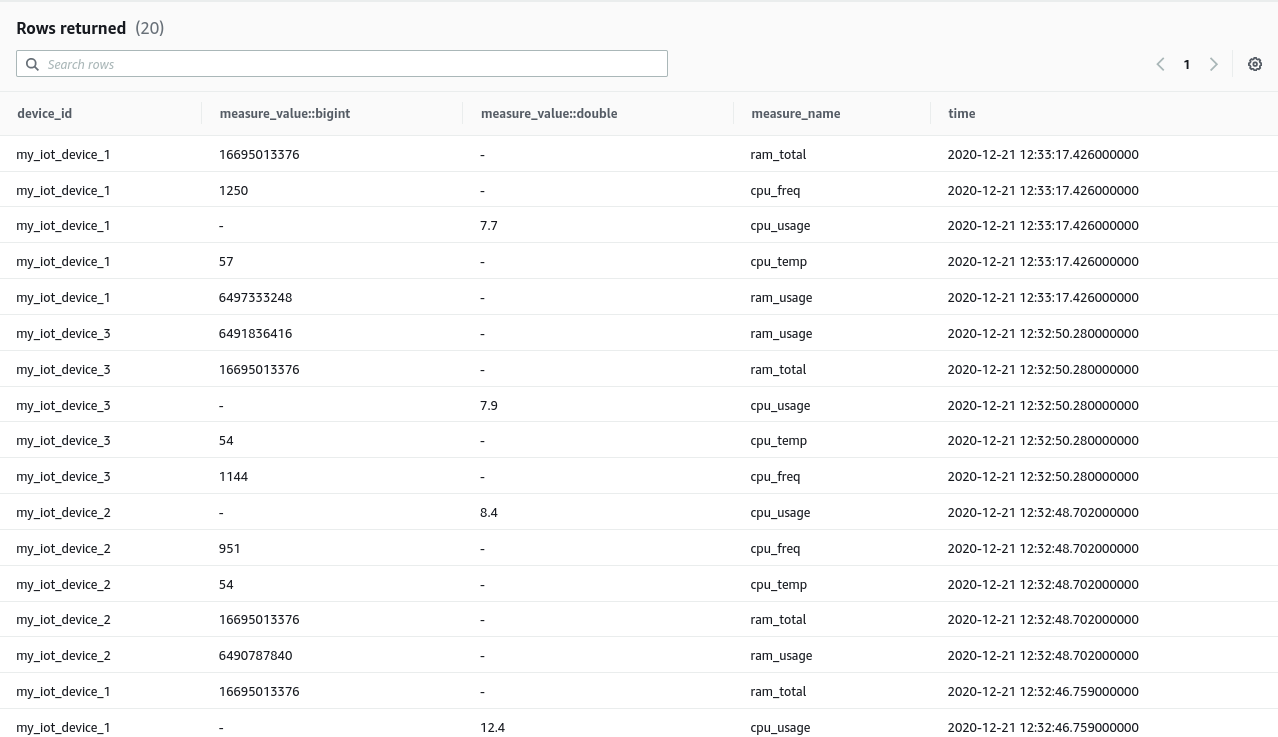Click the Rows returned (20) heading
1278x737 pixels.
[90, 28]
